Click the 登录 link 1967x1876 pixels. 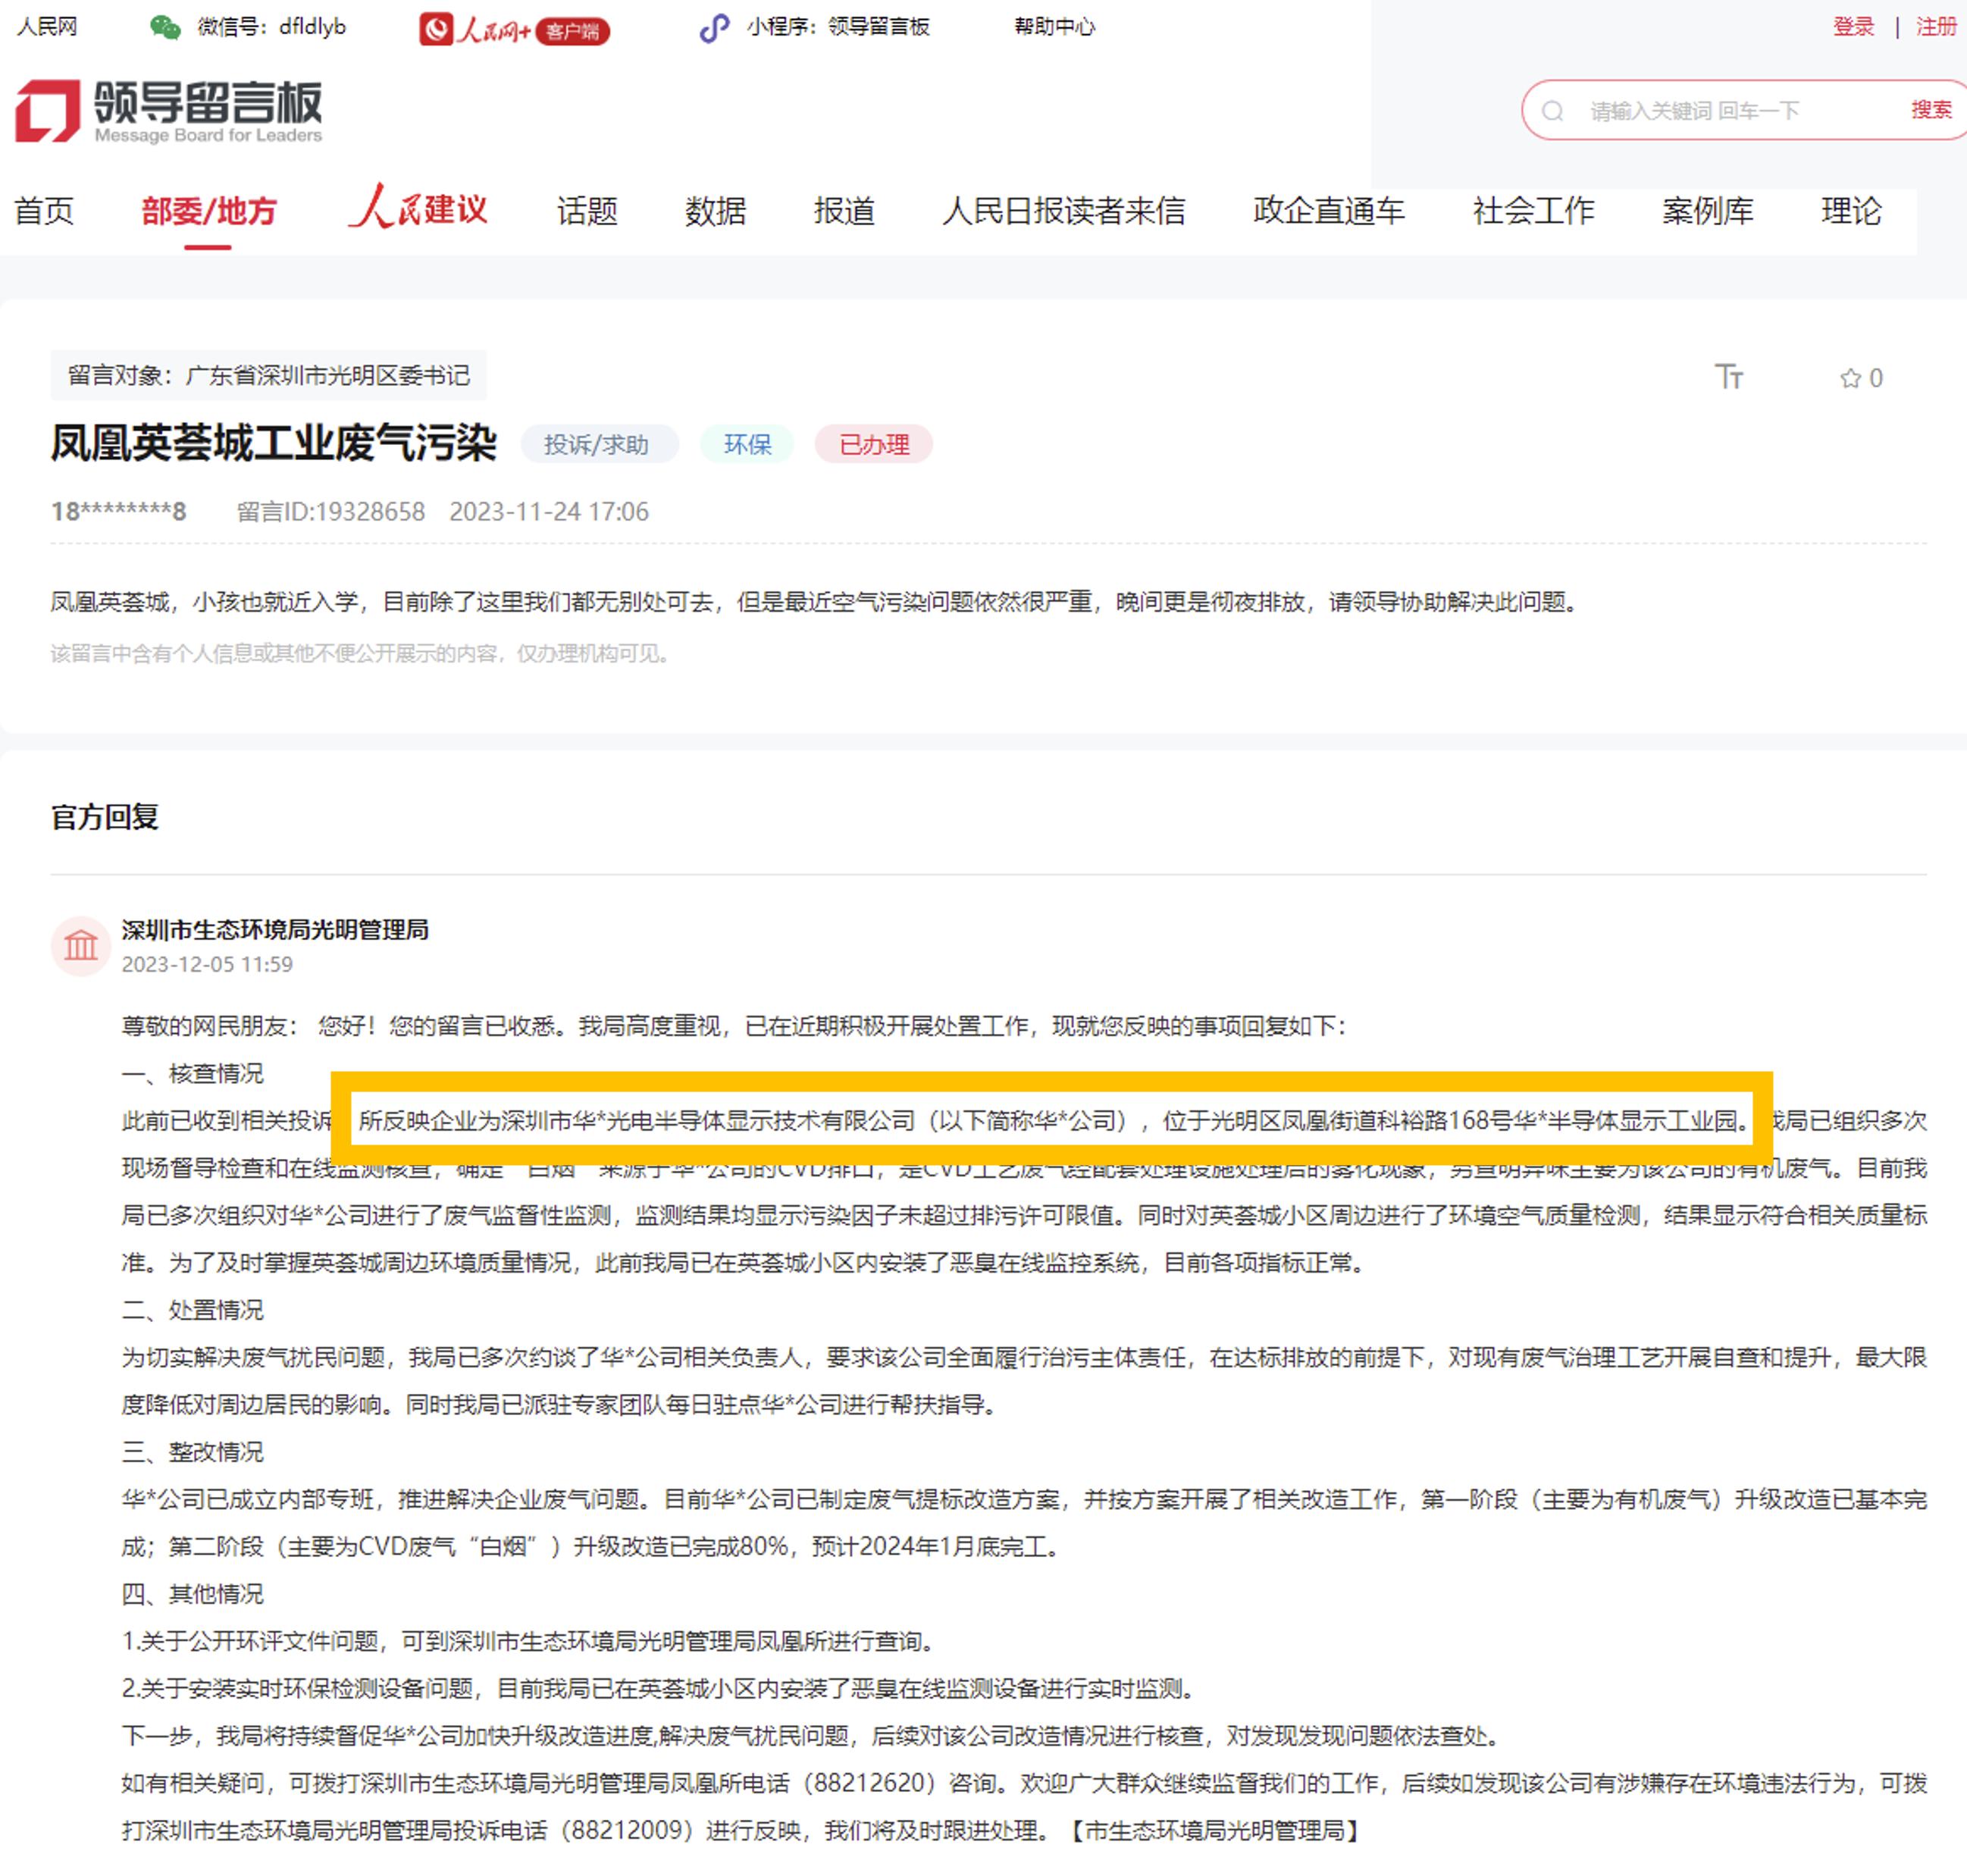pos(1853,26)
